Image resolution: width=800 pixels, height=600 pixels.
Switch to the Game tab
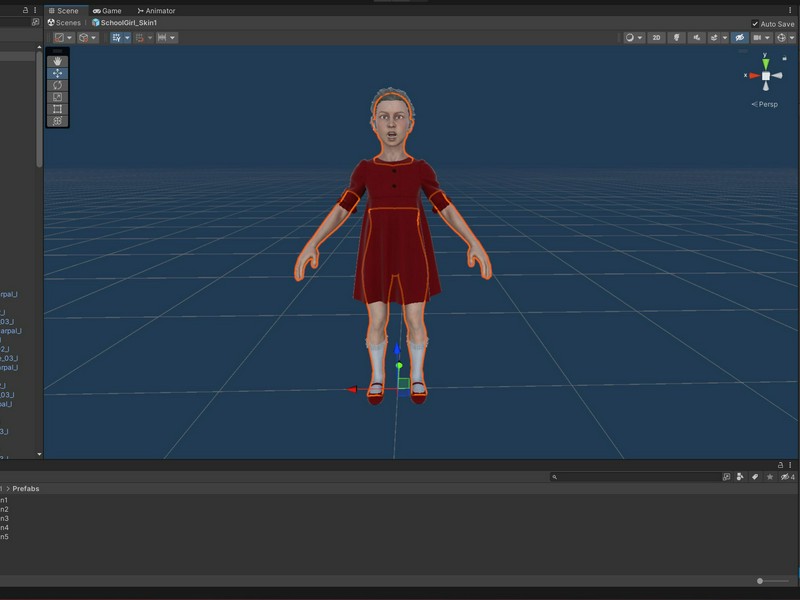(x=107, y=11)
